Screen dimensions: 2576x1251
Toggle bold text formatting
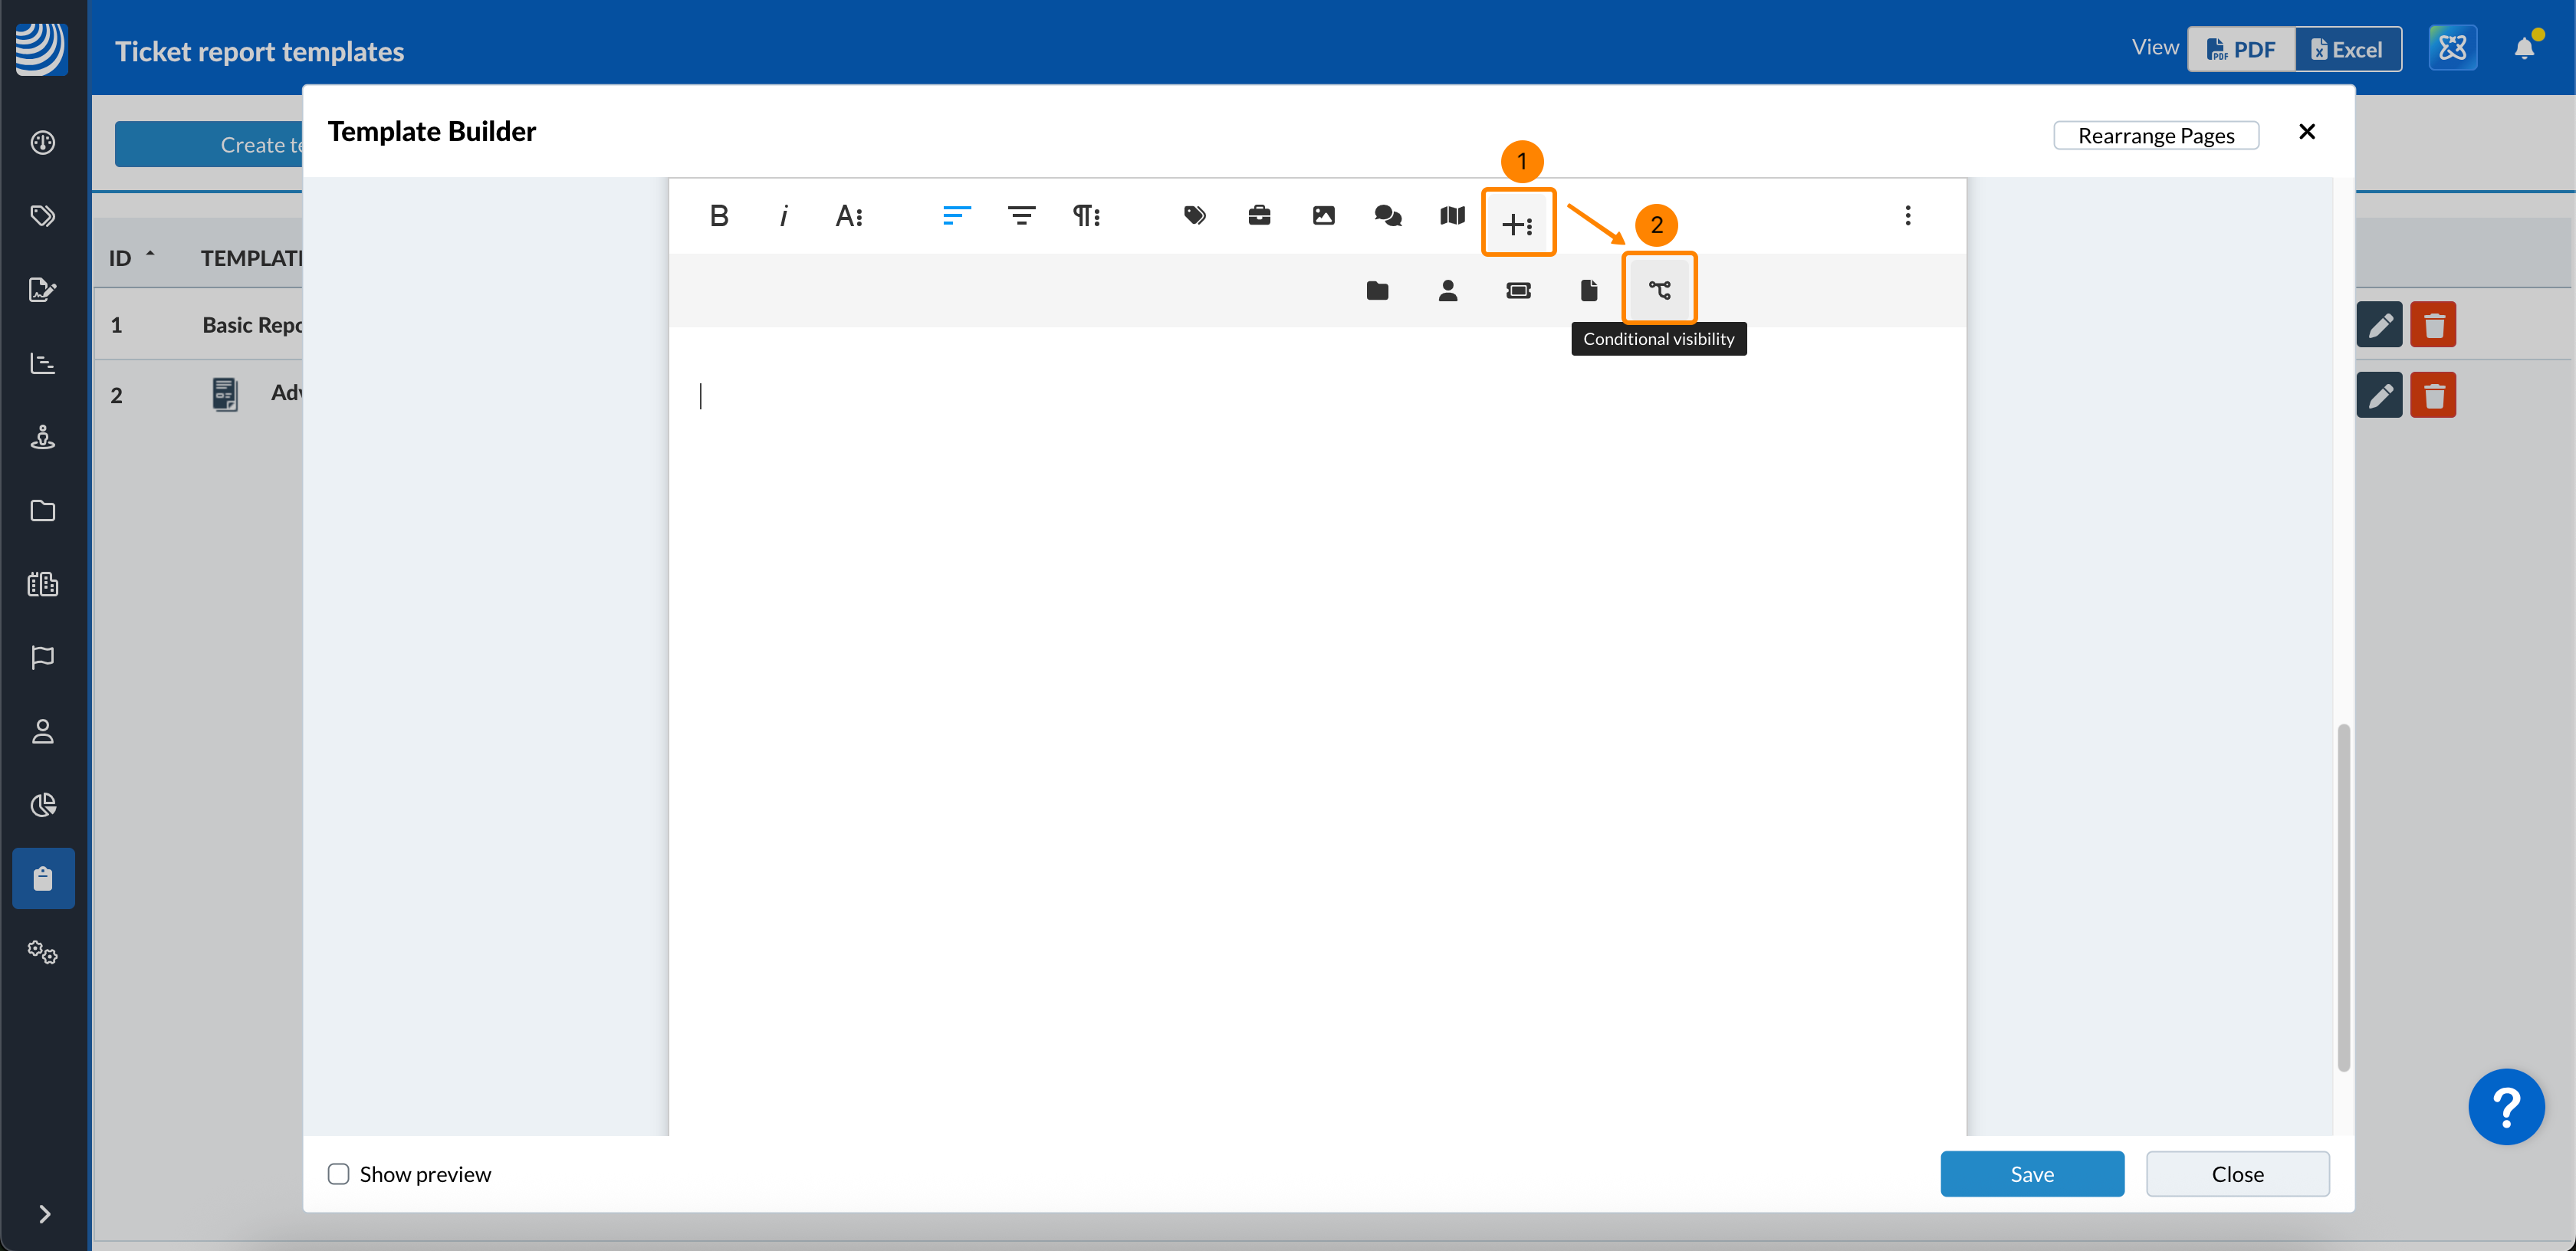[x=718, y=216]
